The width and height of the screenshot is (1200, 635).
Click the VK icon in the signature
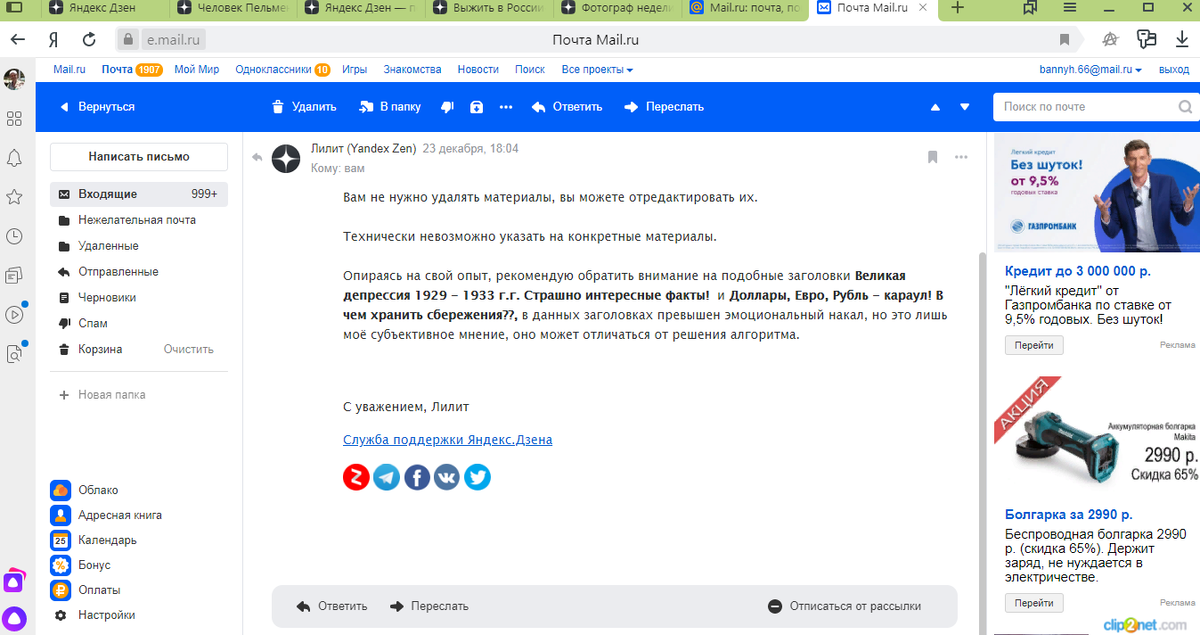(x=447, y=477)
